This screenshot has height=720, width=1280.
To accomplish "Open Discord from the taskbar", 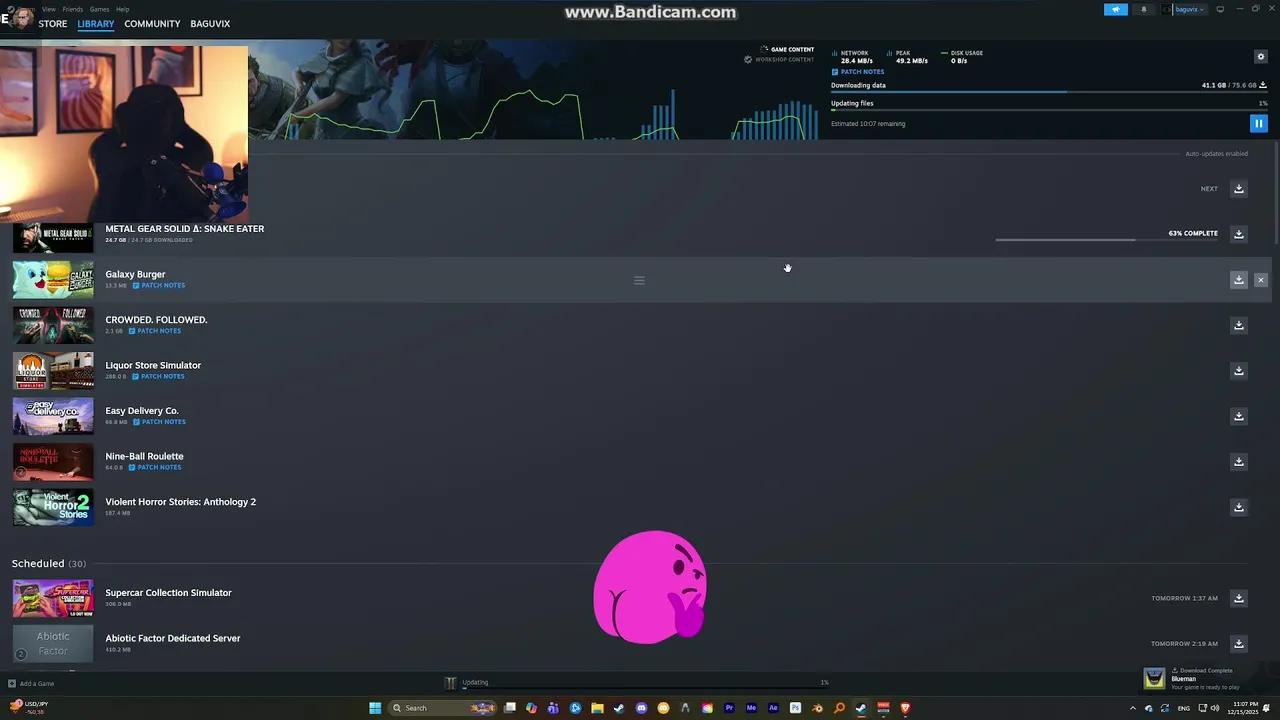I will click(x=641, y=708).
